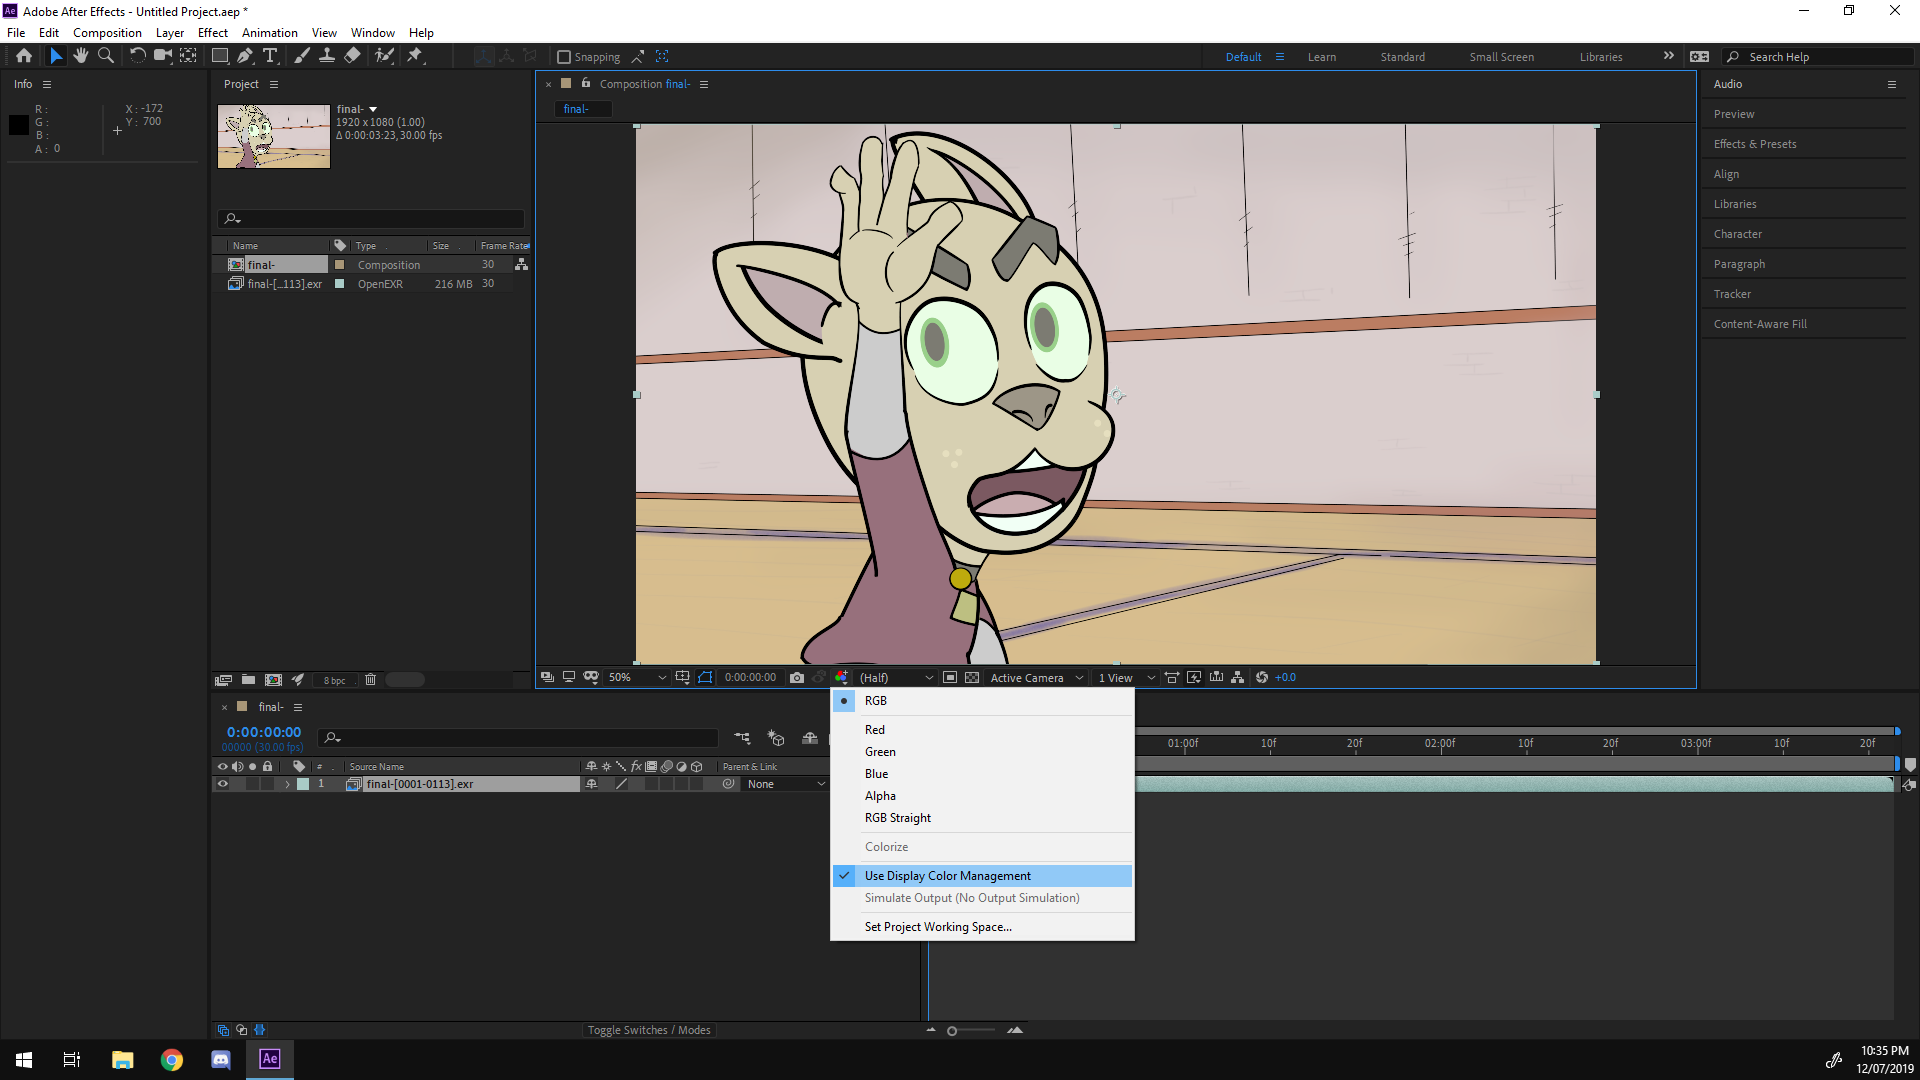
Task: Take a snapshot with camera icon
Action: [x=797, y=677]
